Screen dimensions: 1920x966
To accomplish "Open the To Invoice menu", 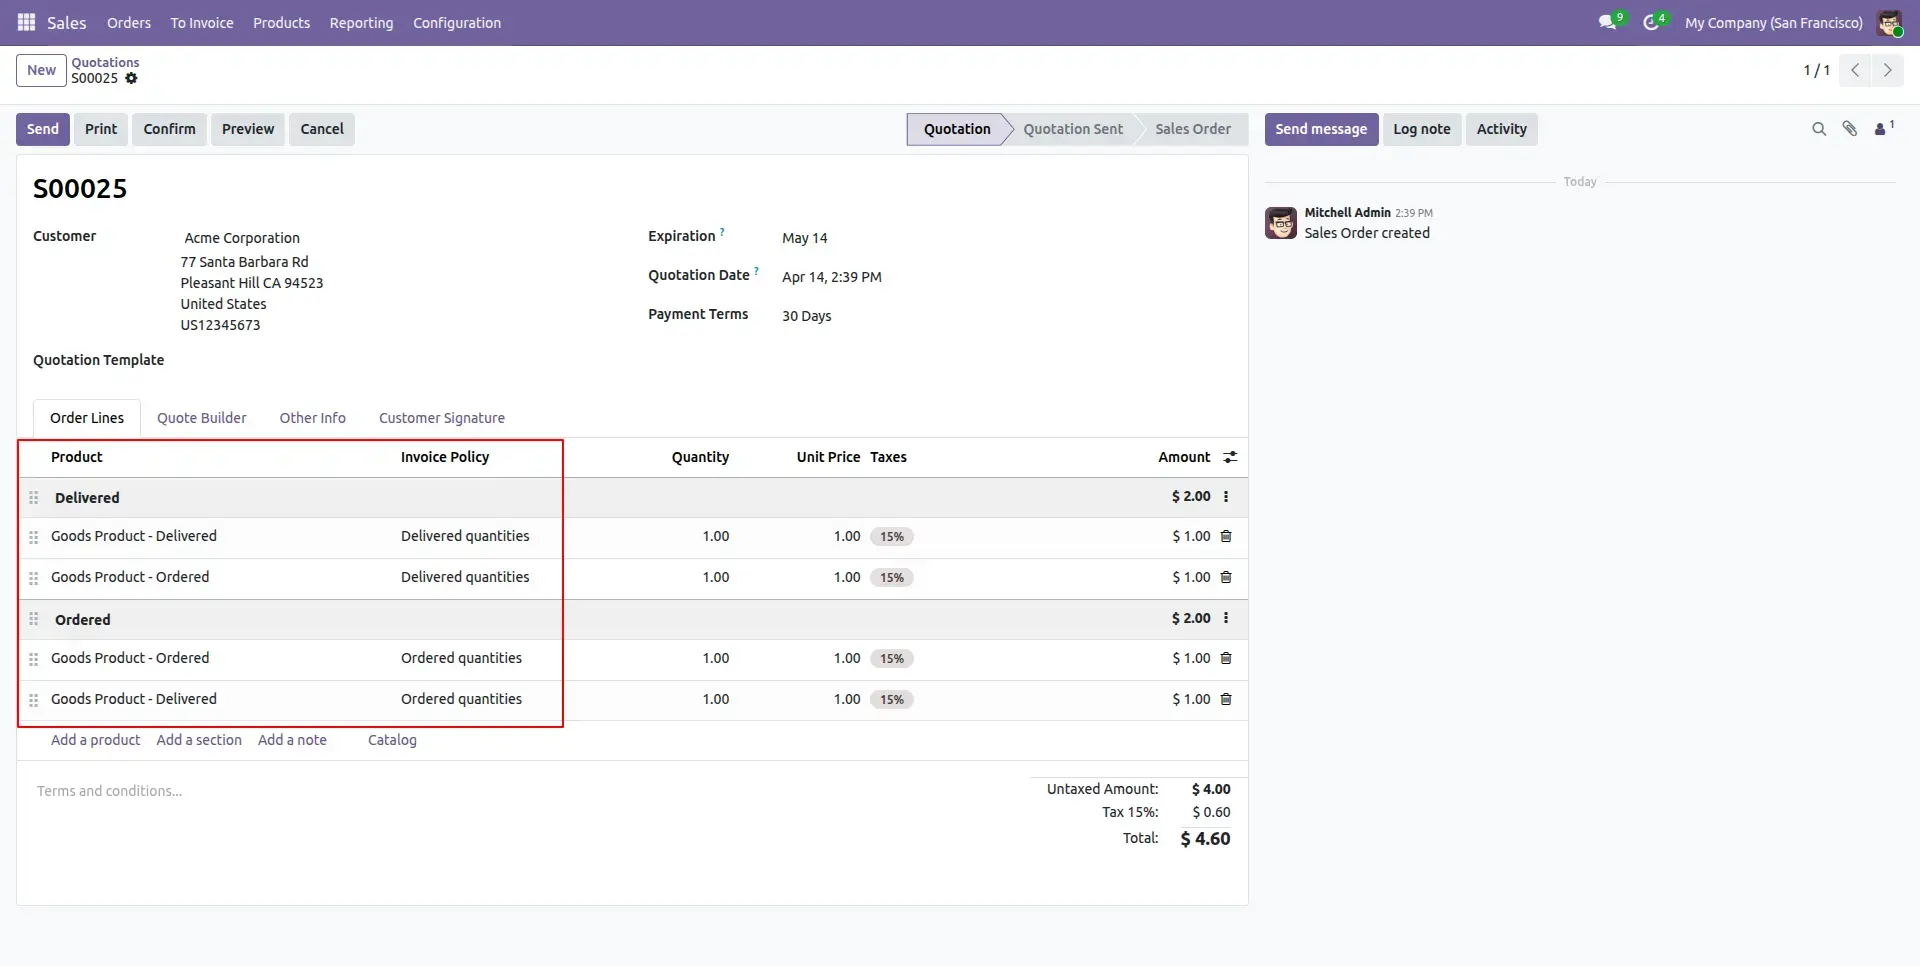I will pyautogui.click(x=202, y=22).
